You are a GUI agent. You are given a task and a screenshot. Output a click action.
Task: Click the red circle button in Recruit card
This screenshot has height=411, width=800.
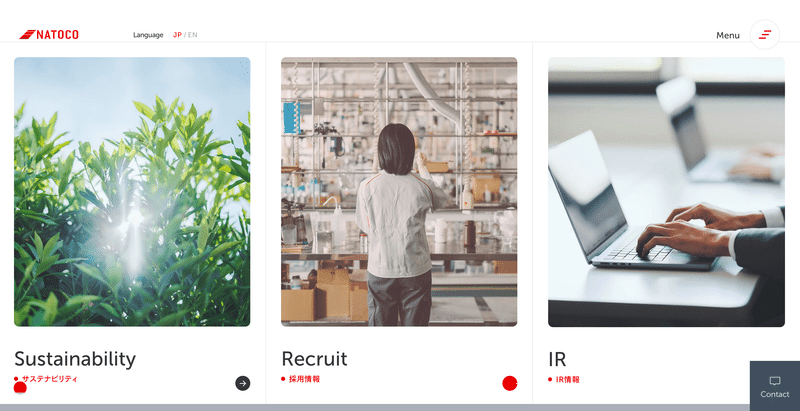[510, 383]
